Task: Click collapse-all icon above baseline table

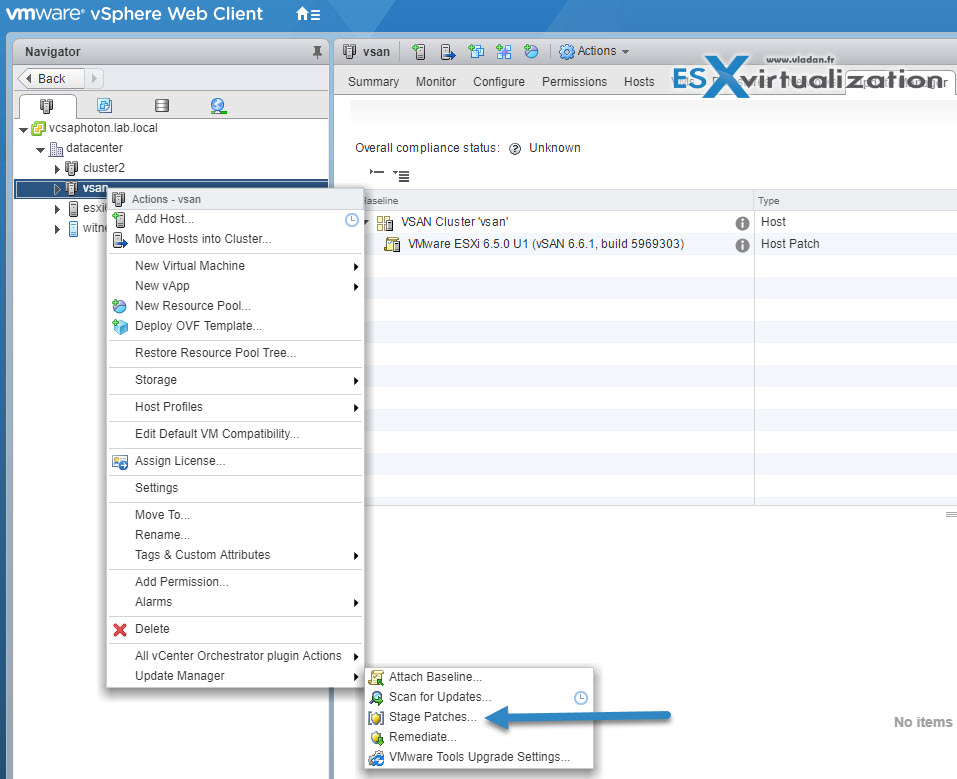Action: tap(377, 173)
